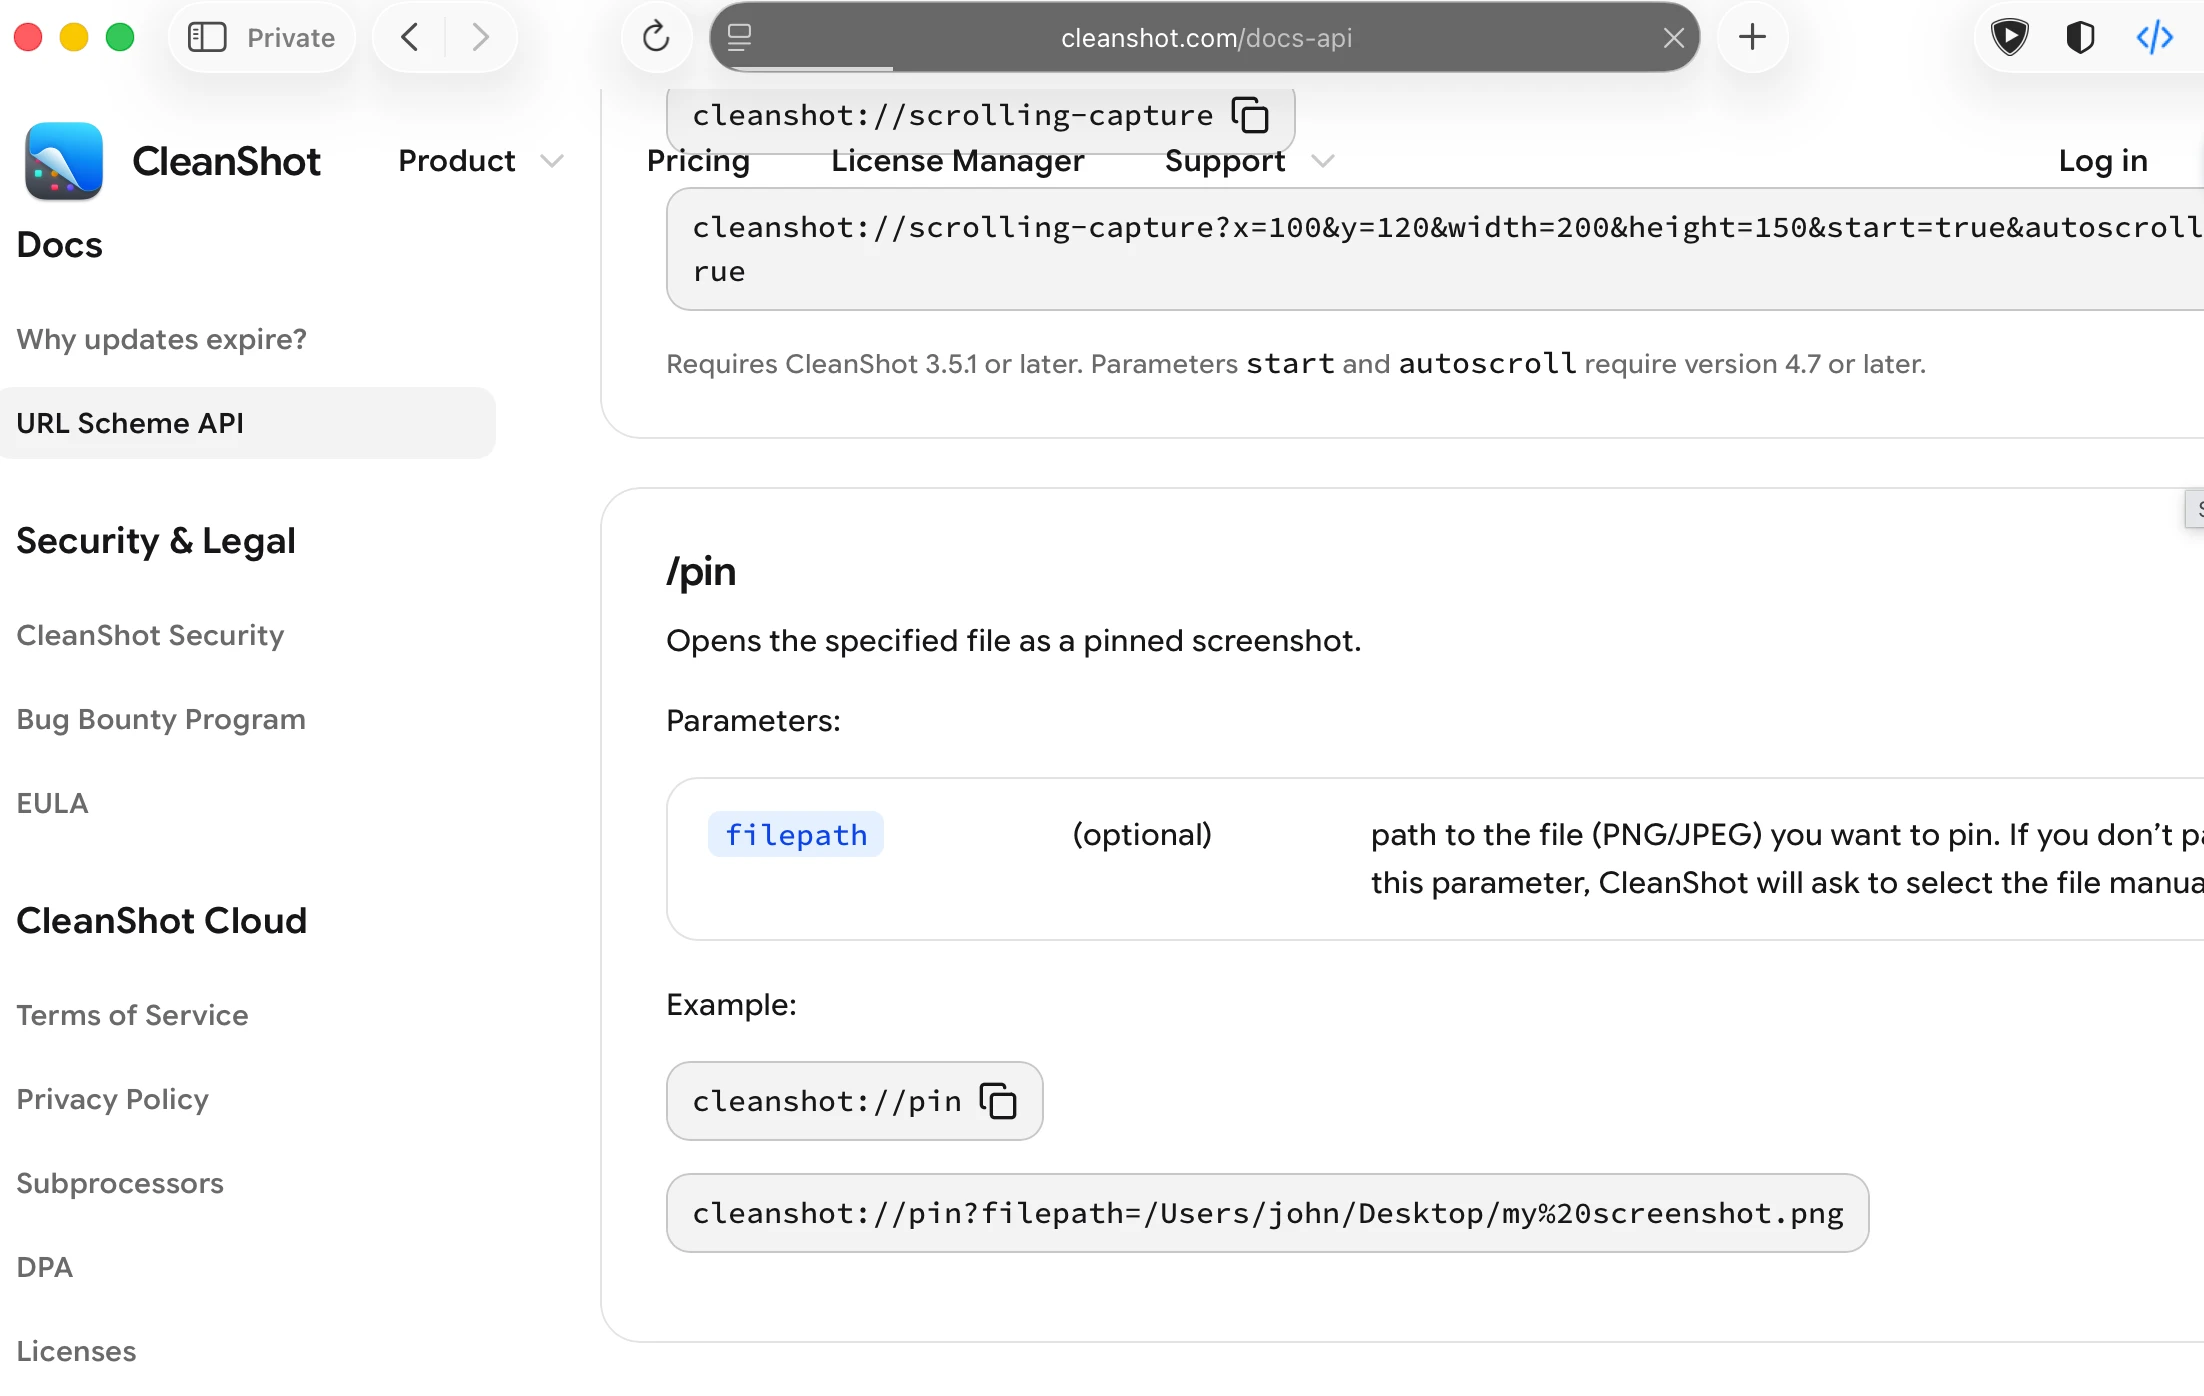Open the developer code extension icon
Image resolution: width=2204 pixels, height=1396 pixels.
click(2154, 38)
